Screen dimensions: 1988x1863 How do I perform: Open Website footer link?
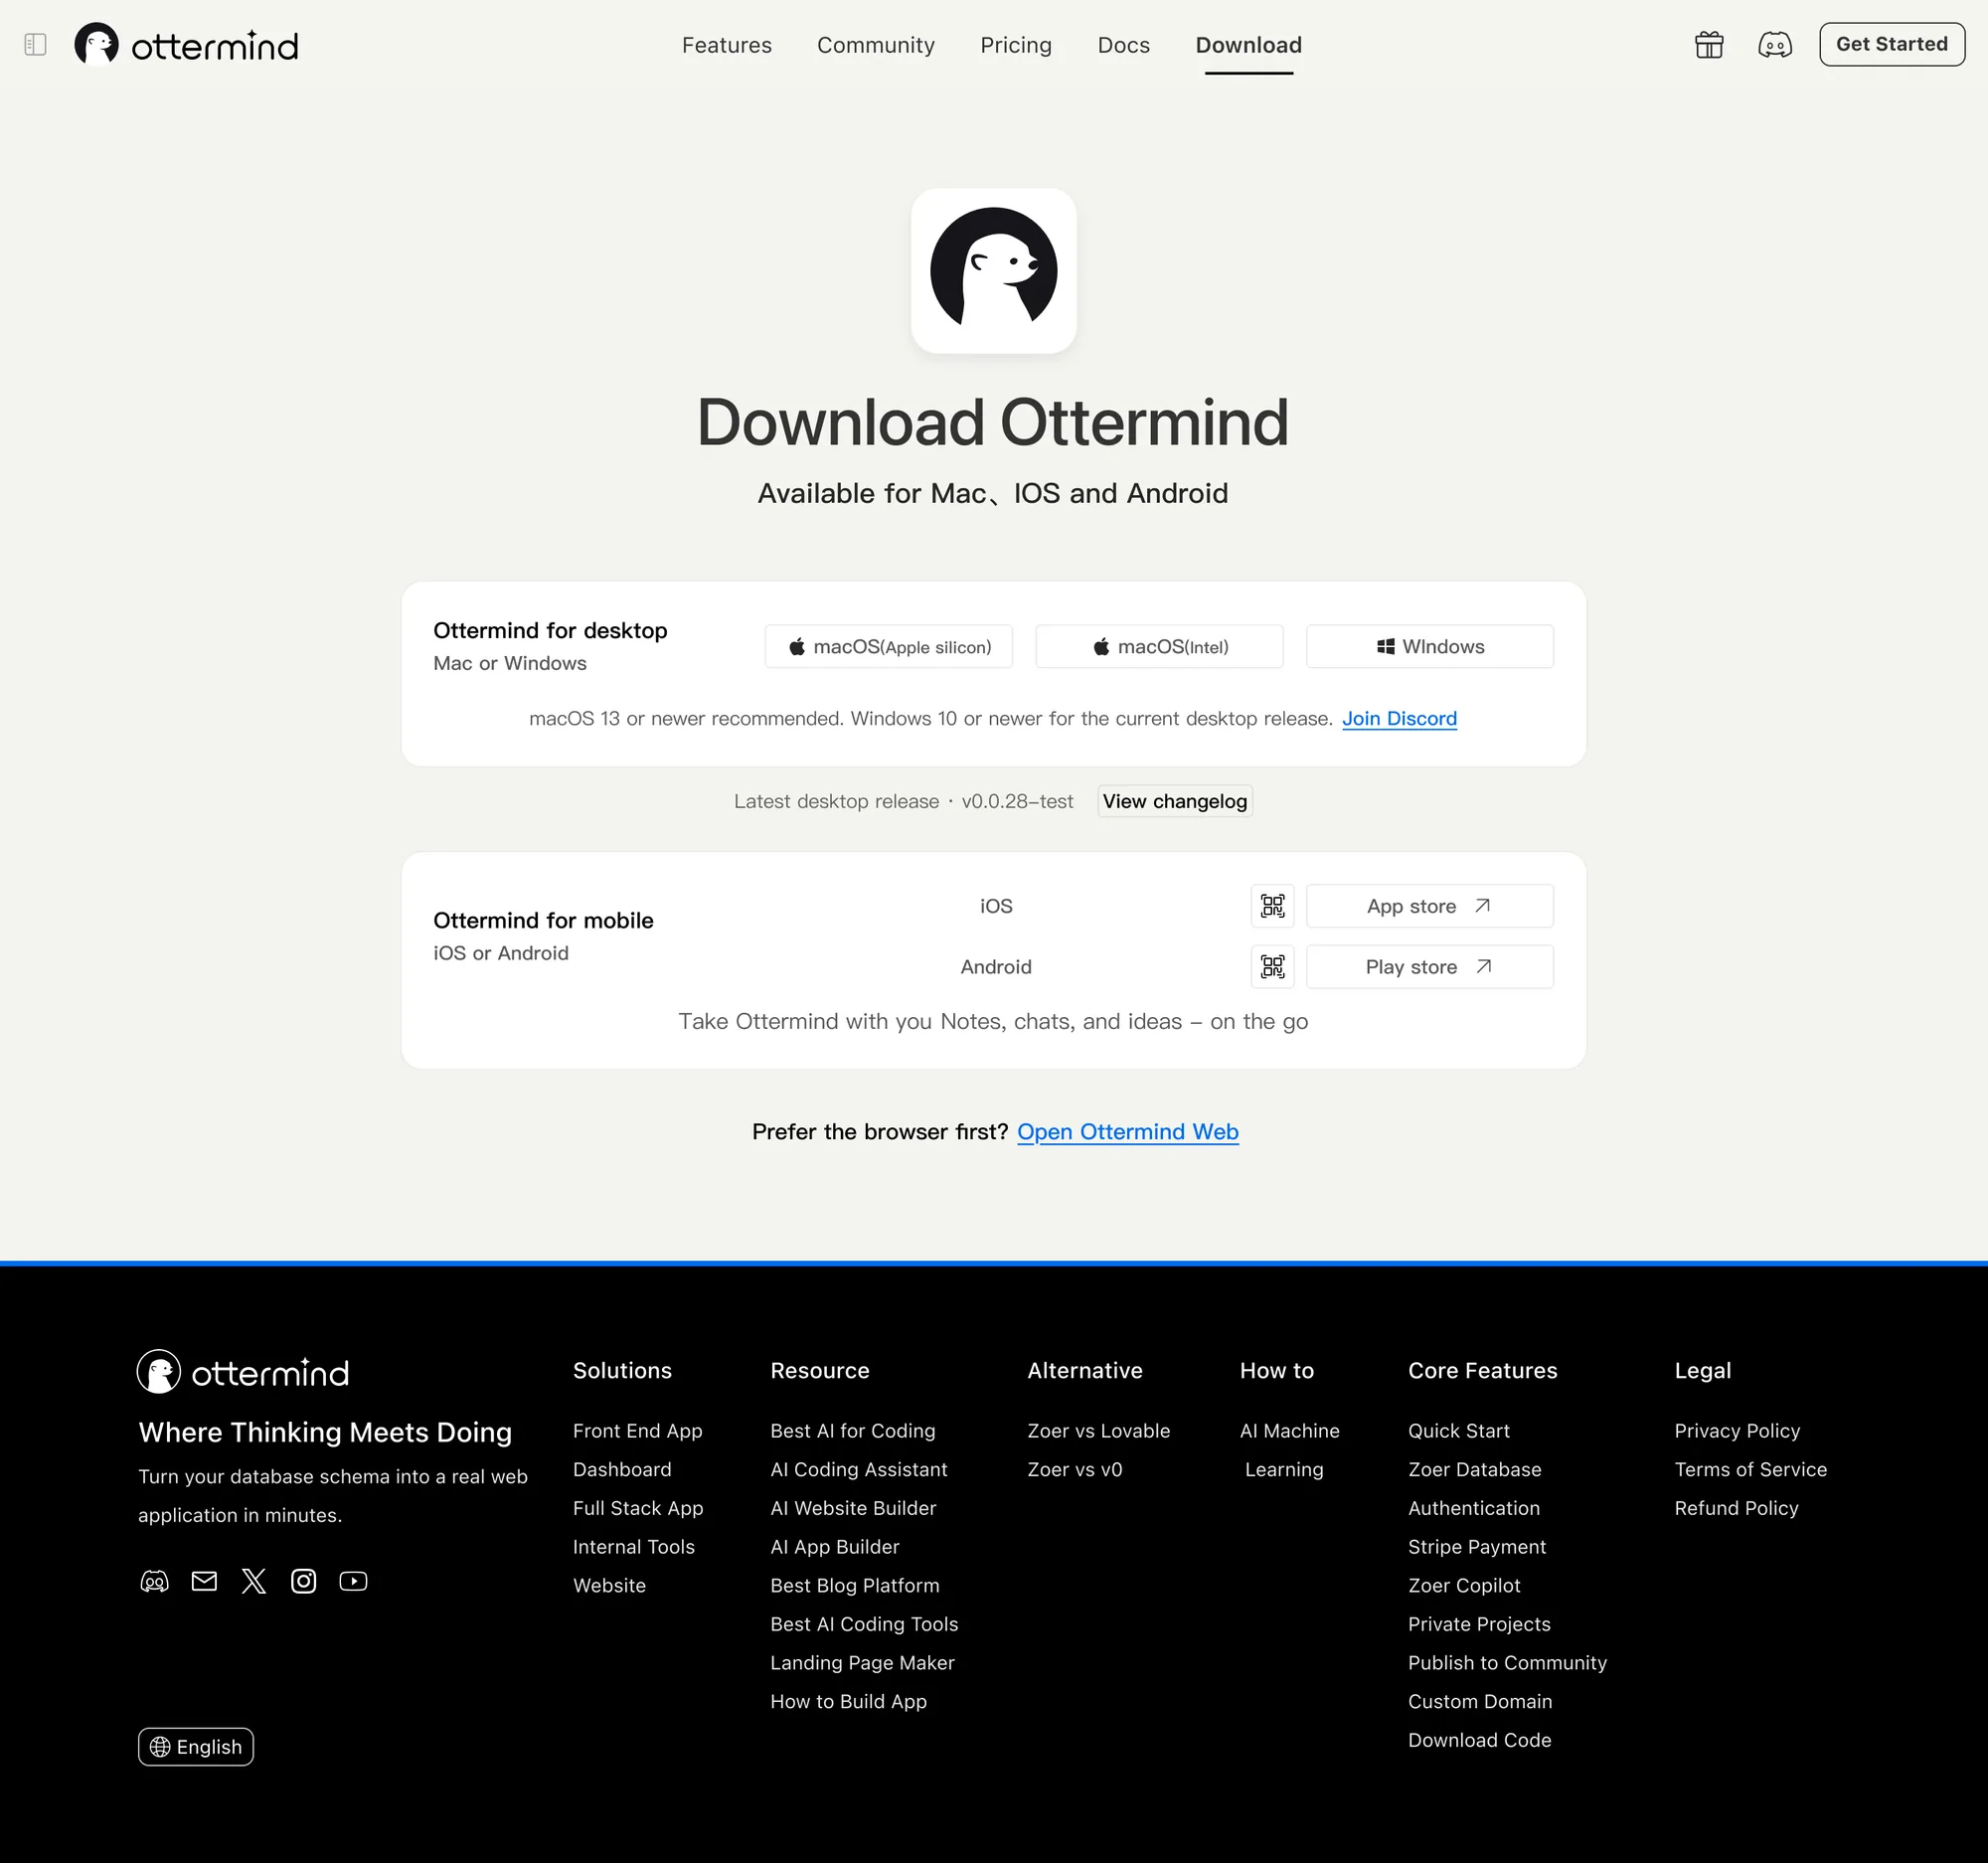[609, 1586]
